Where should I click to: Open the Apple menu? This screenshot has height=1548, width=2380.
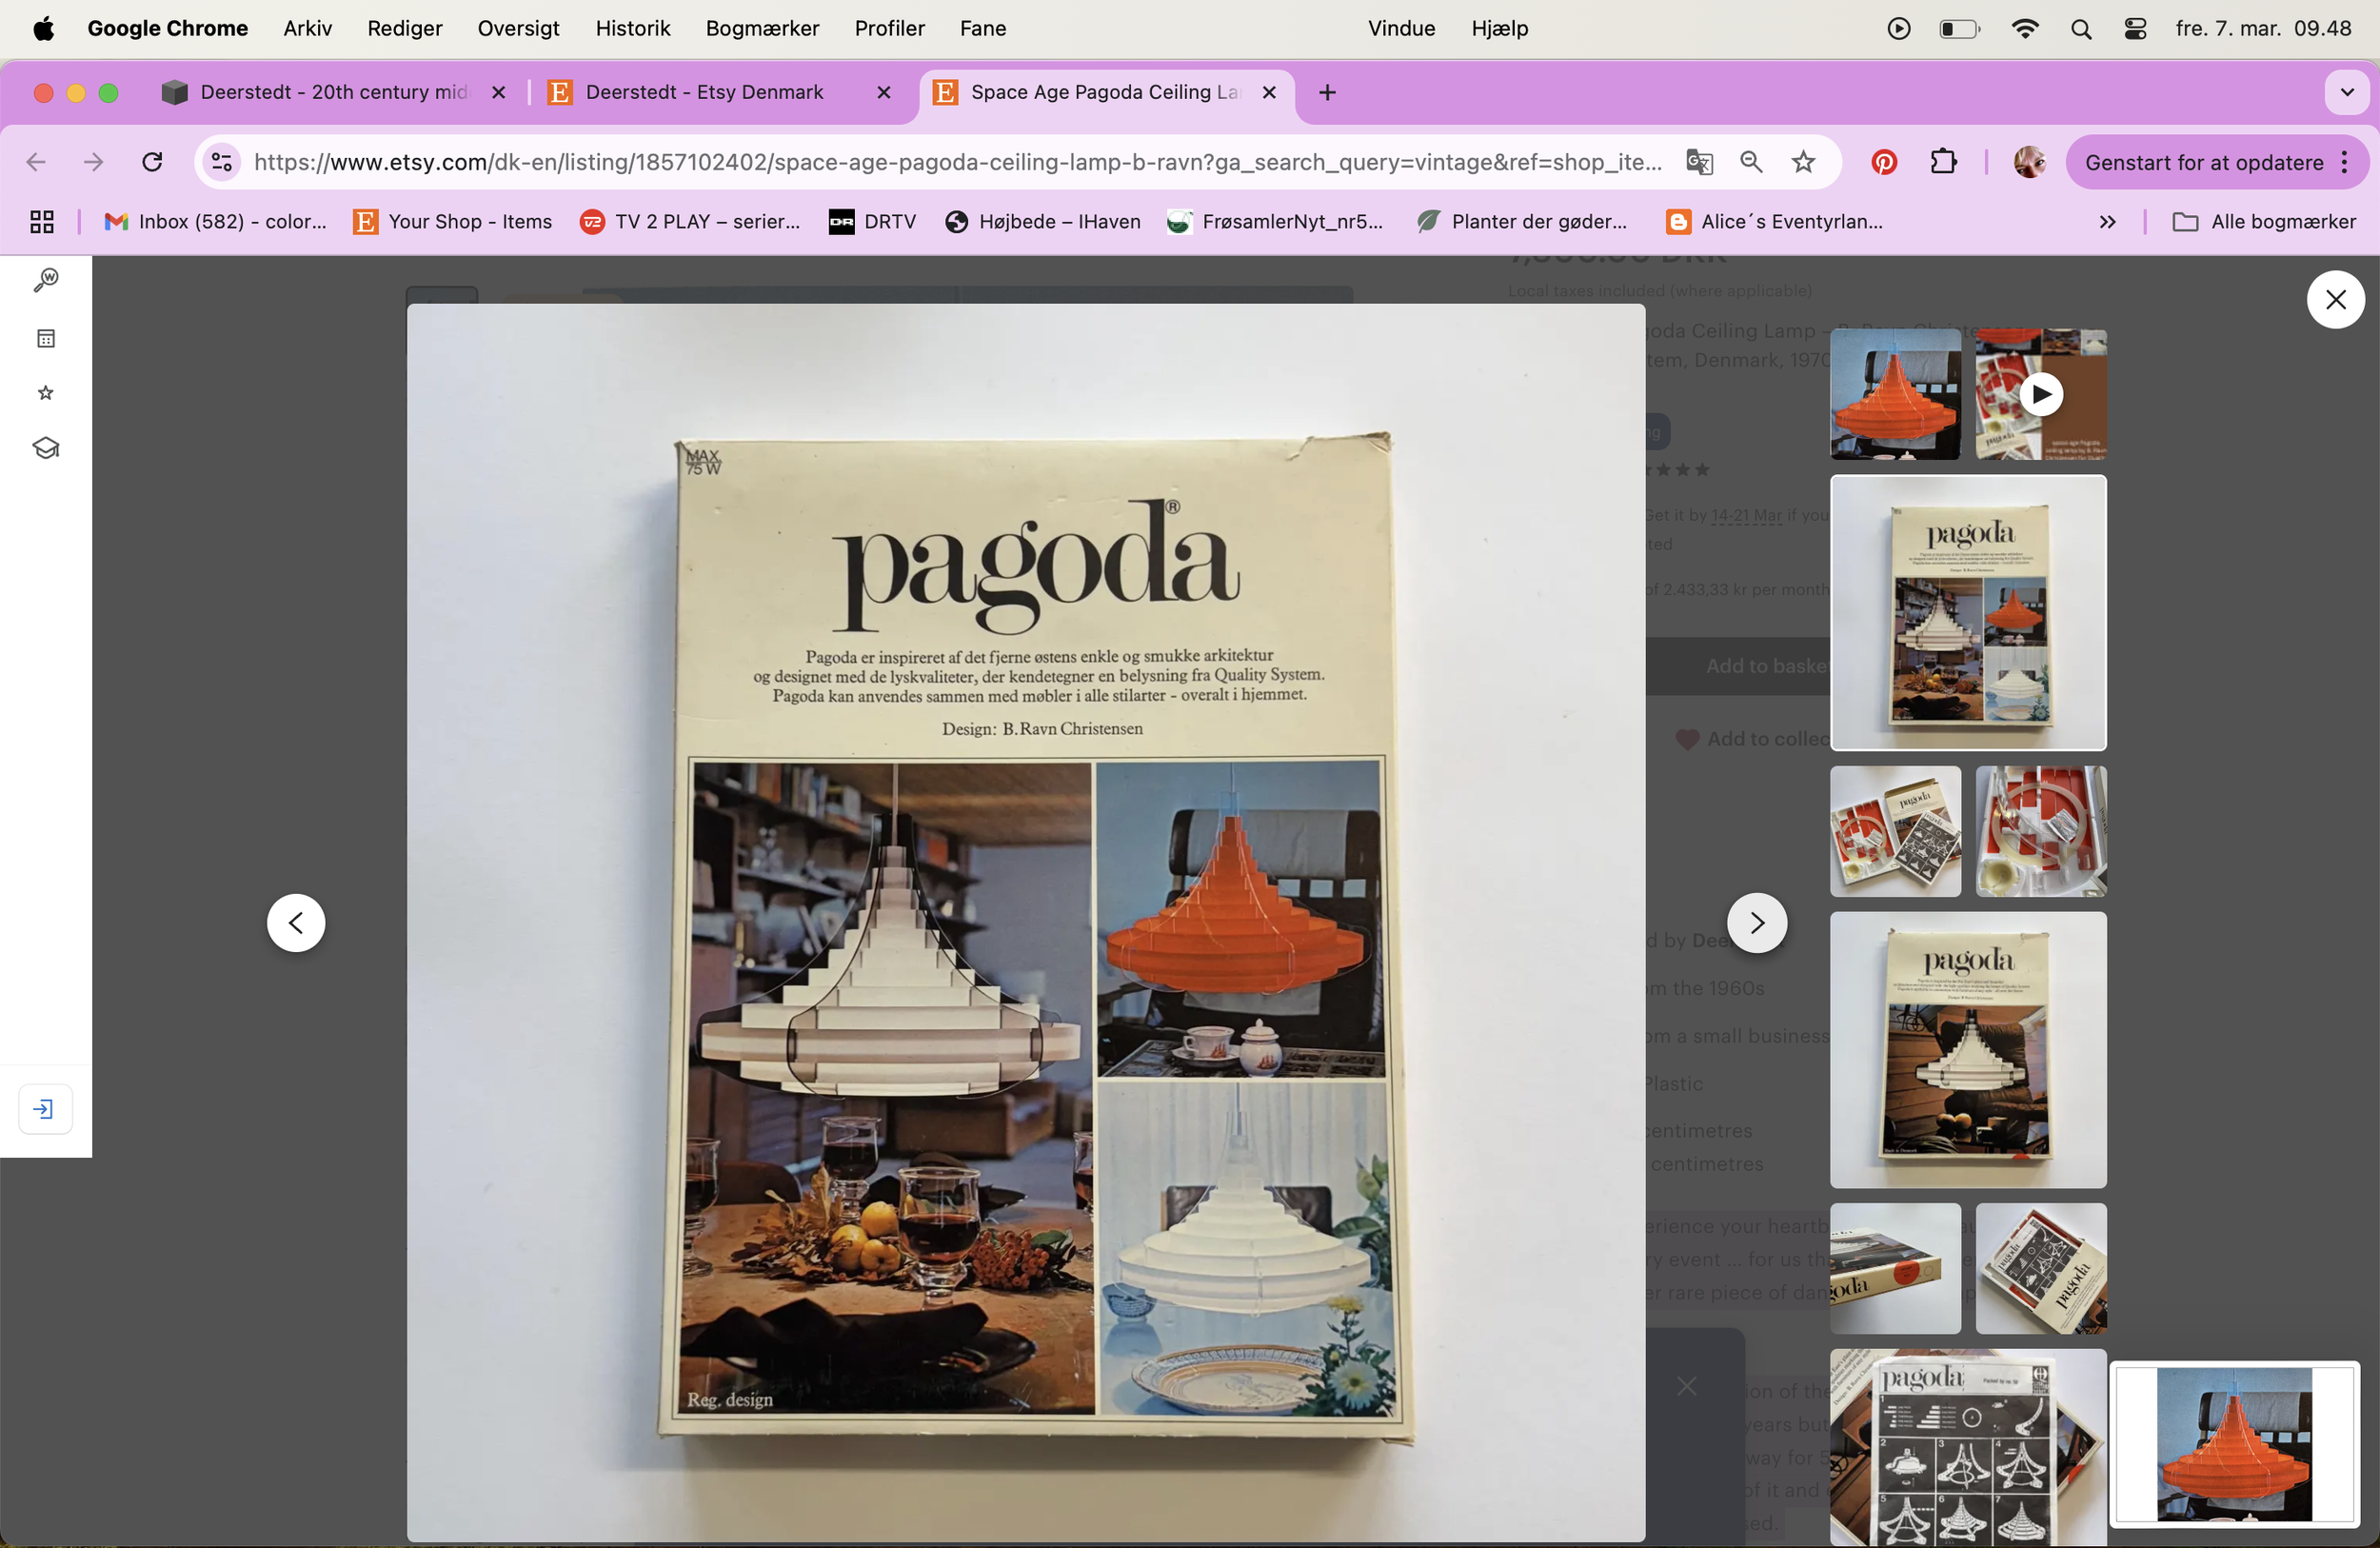[x=43, y=28]
